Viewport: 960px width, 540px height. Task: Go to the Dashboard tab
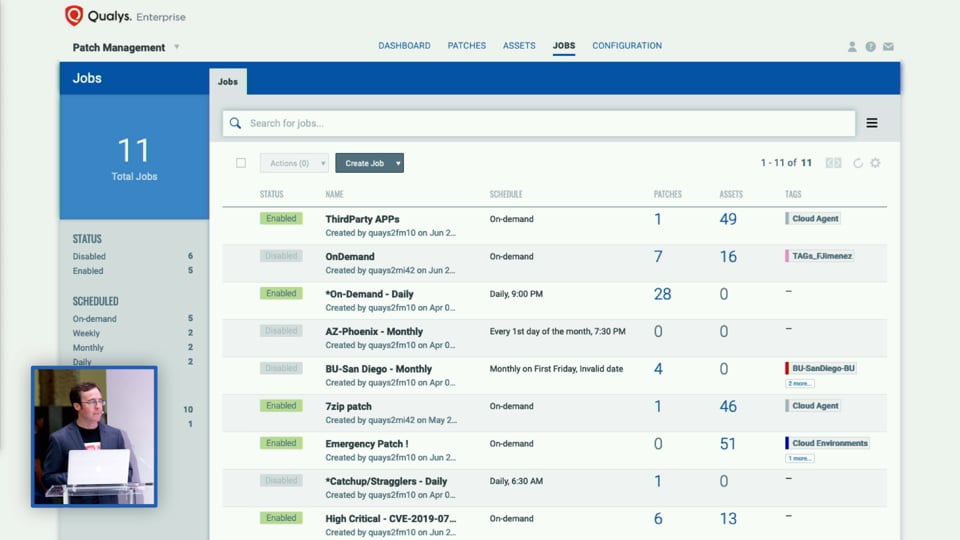pos(404,45)
